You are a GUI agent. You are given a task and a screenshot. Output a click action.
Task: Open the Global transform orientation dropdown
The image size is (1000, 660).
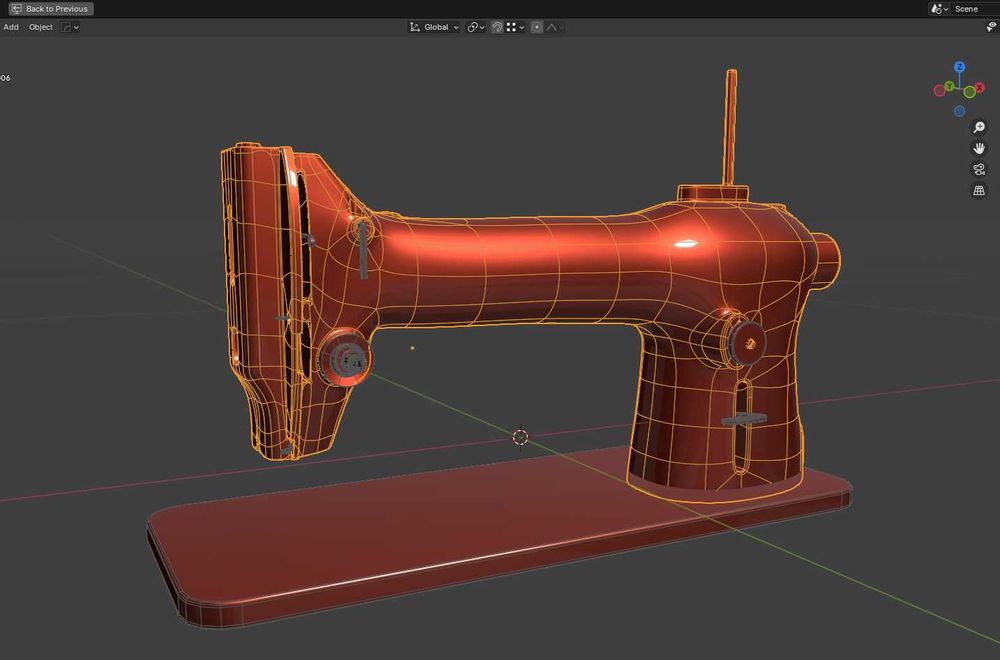tap(434, 27)
